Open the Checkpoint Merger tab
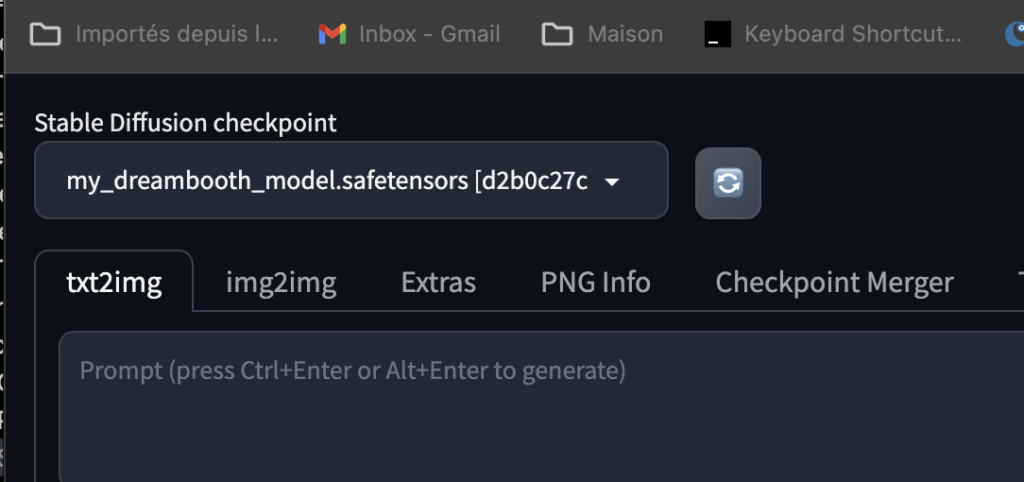Screen dimensions: 1024x482 click(834, 282)
